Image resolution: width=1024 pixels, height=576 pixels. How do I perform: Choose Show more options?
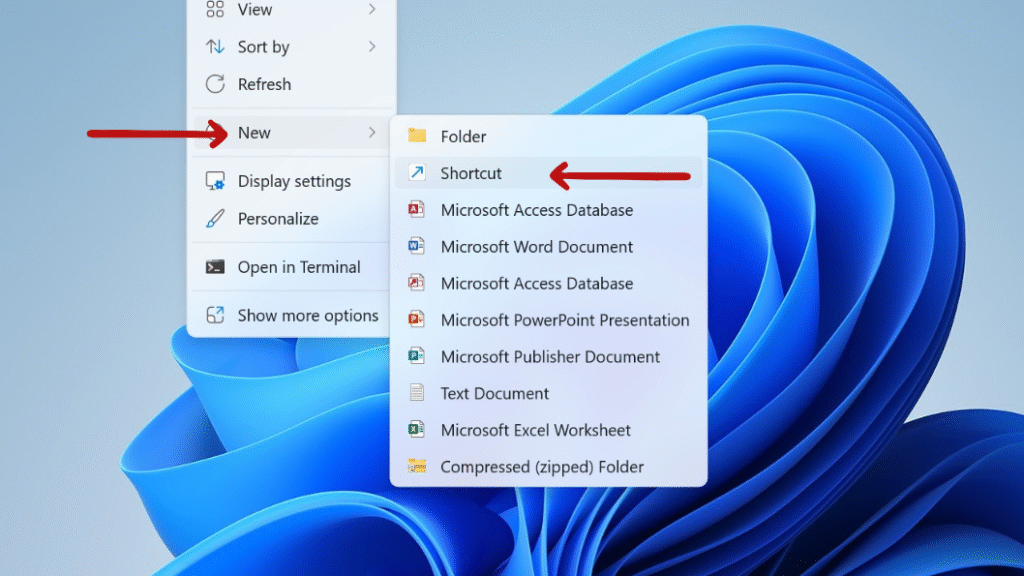291,315
